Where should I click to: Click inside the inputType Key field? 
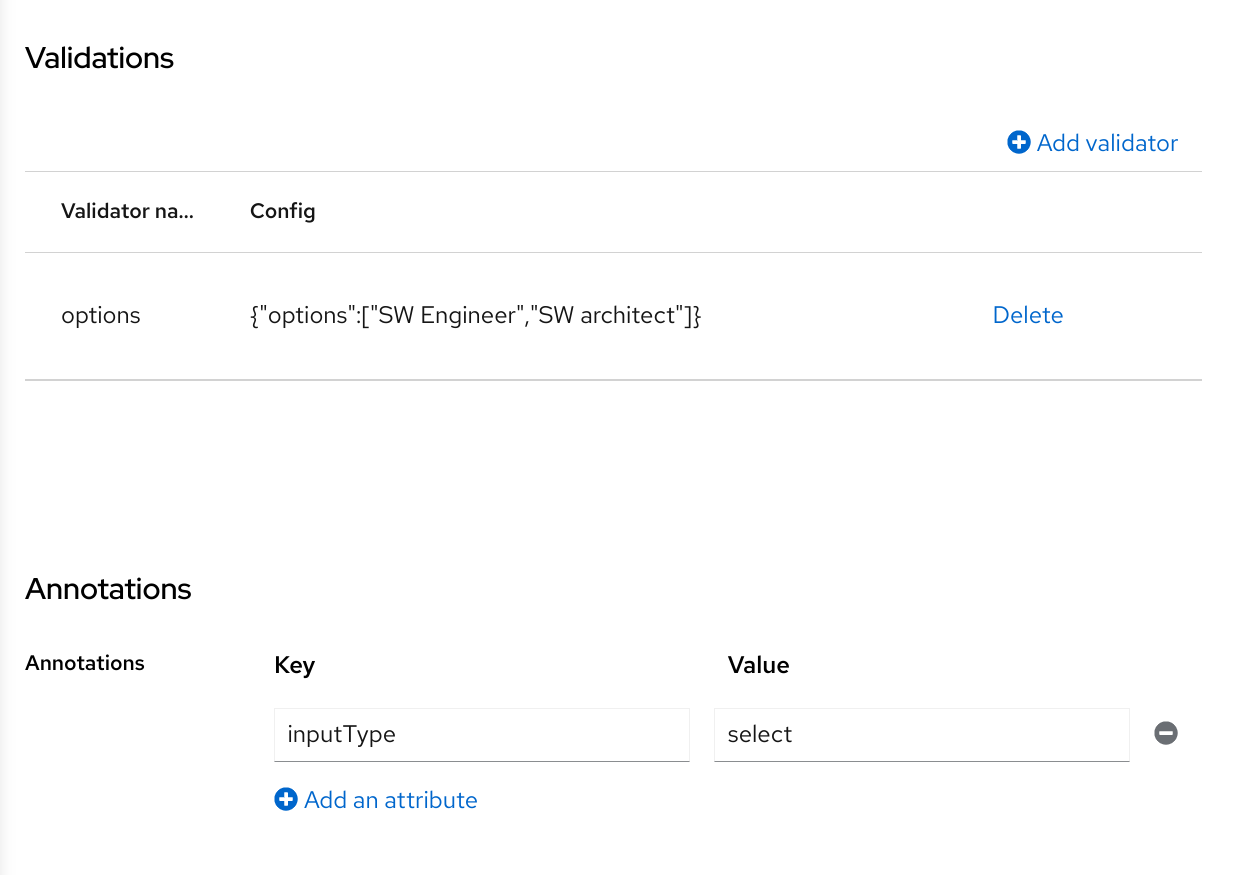tap(481, 734)
